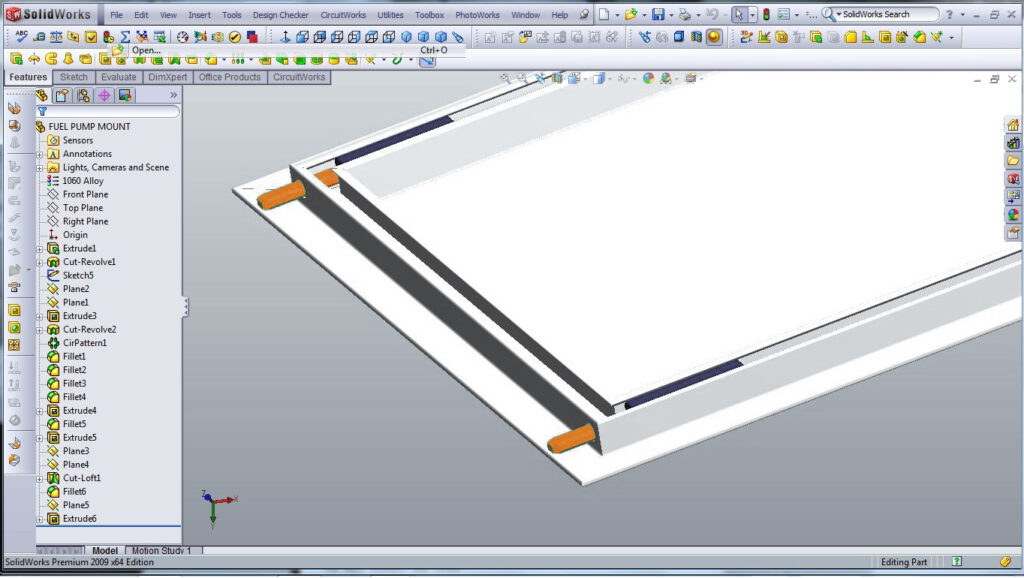Switch to the CircuitWorks tab
Screen dimensions: 1024x578
(299, 77)
